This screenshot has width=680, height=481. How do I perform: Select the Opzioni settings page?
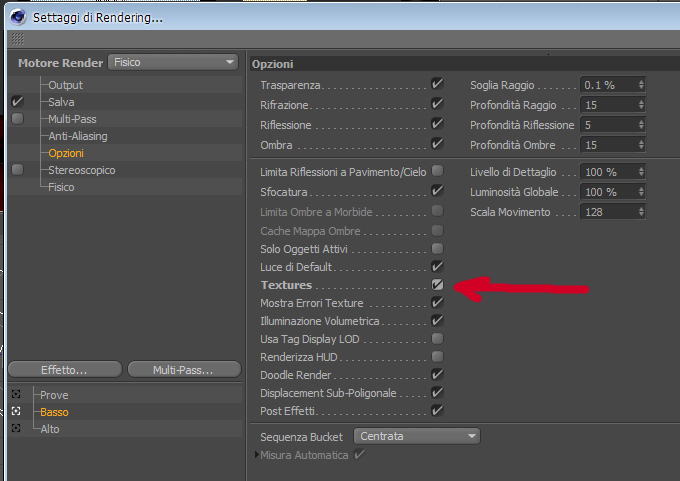pyautogui.click(x=66, y=153)
